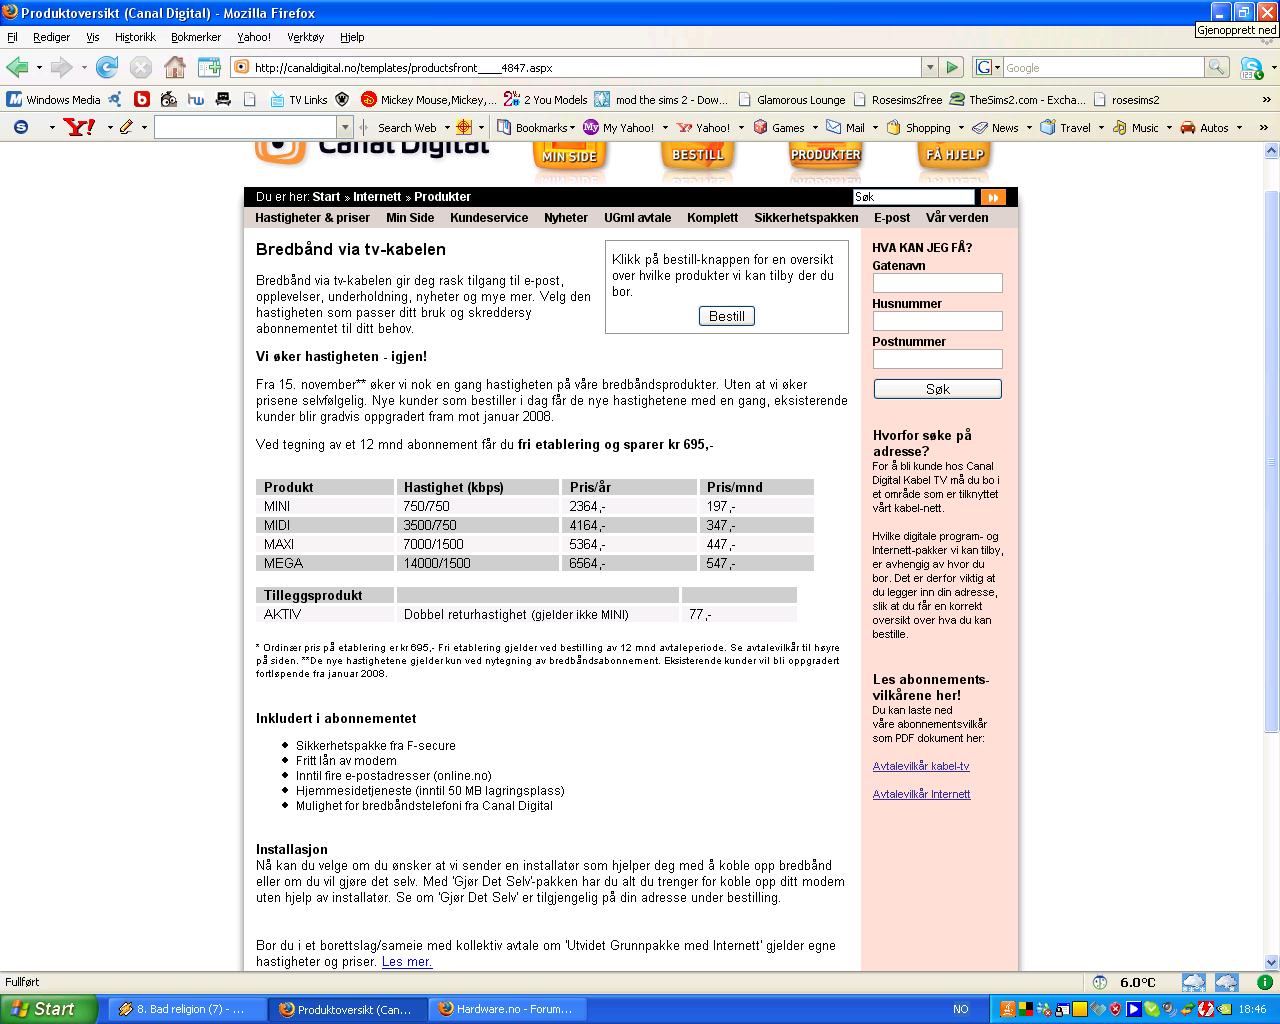This screenshot has height=1024, width=1280.
Task: Open the address bar history dropdown
Action: tap(930, 67)
